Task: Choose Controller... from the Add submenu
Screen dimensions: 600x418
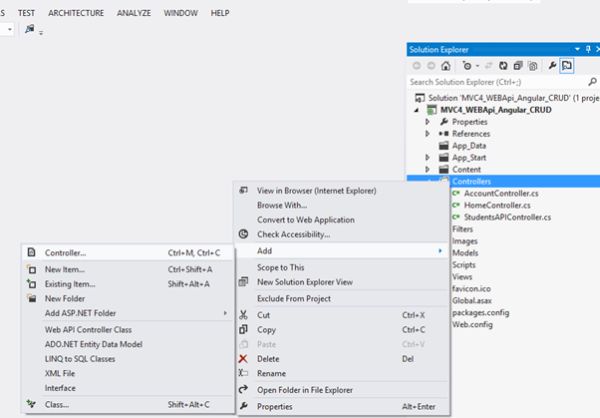Action: click(x=65, y=253)
